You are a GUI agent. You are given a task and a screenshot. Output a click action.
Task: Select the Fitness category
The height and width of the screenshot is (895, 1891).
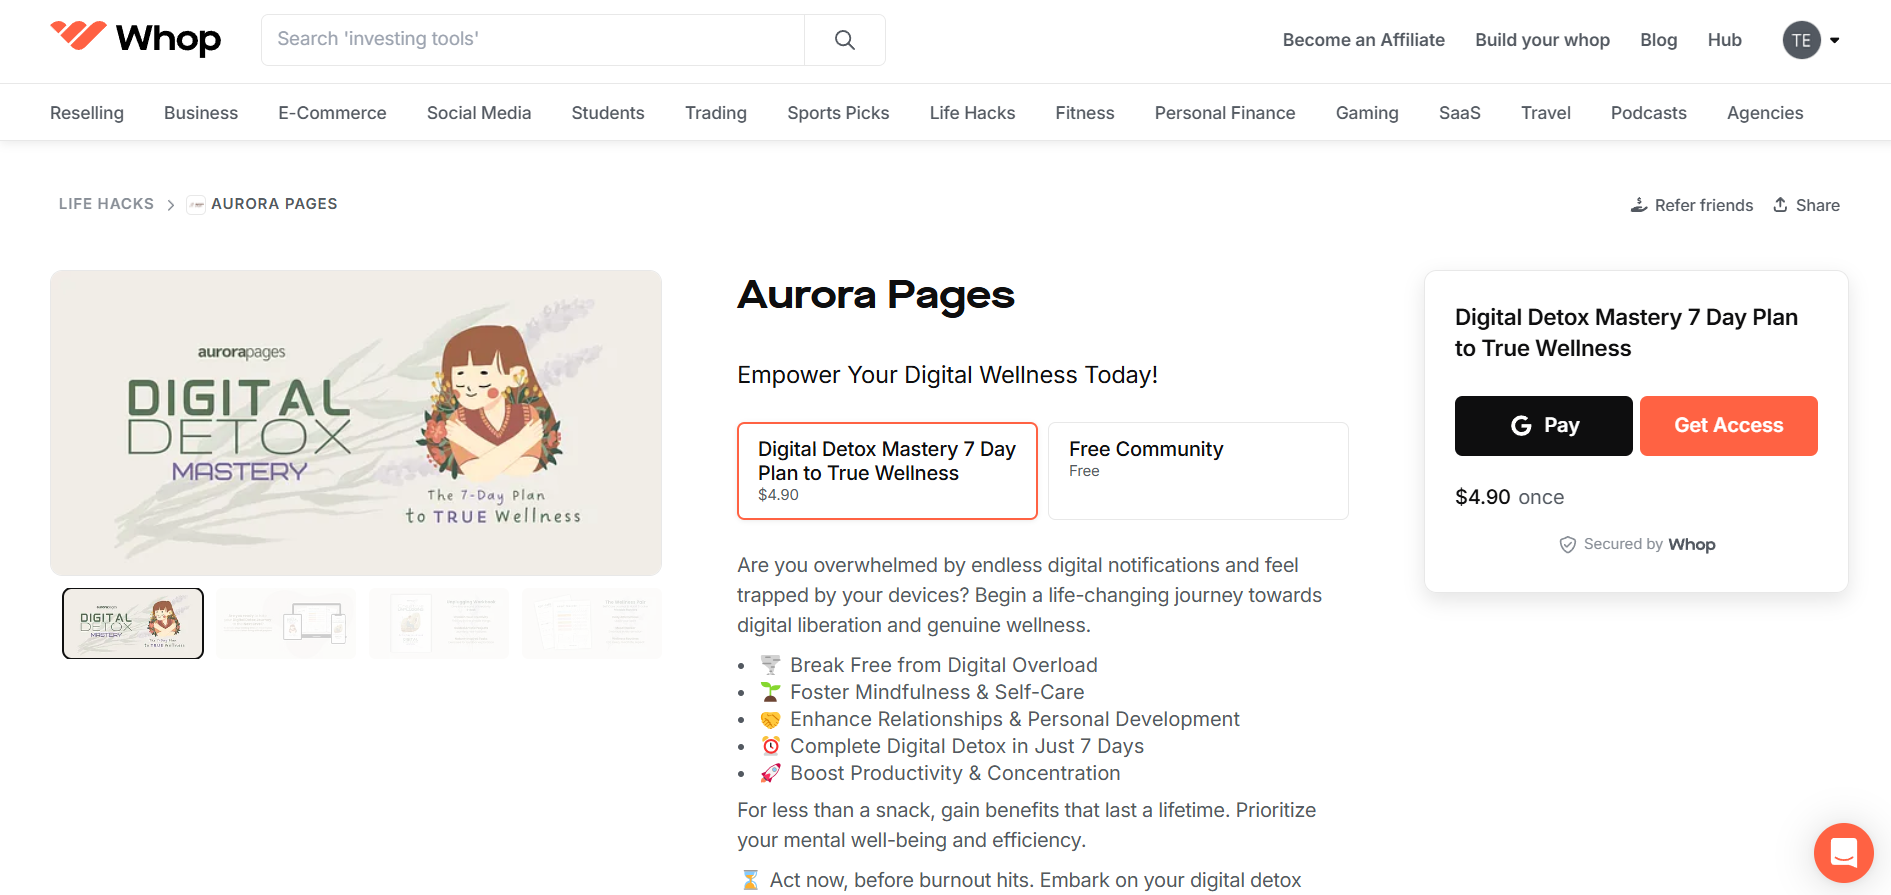1085,113
